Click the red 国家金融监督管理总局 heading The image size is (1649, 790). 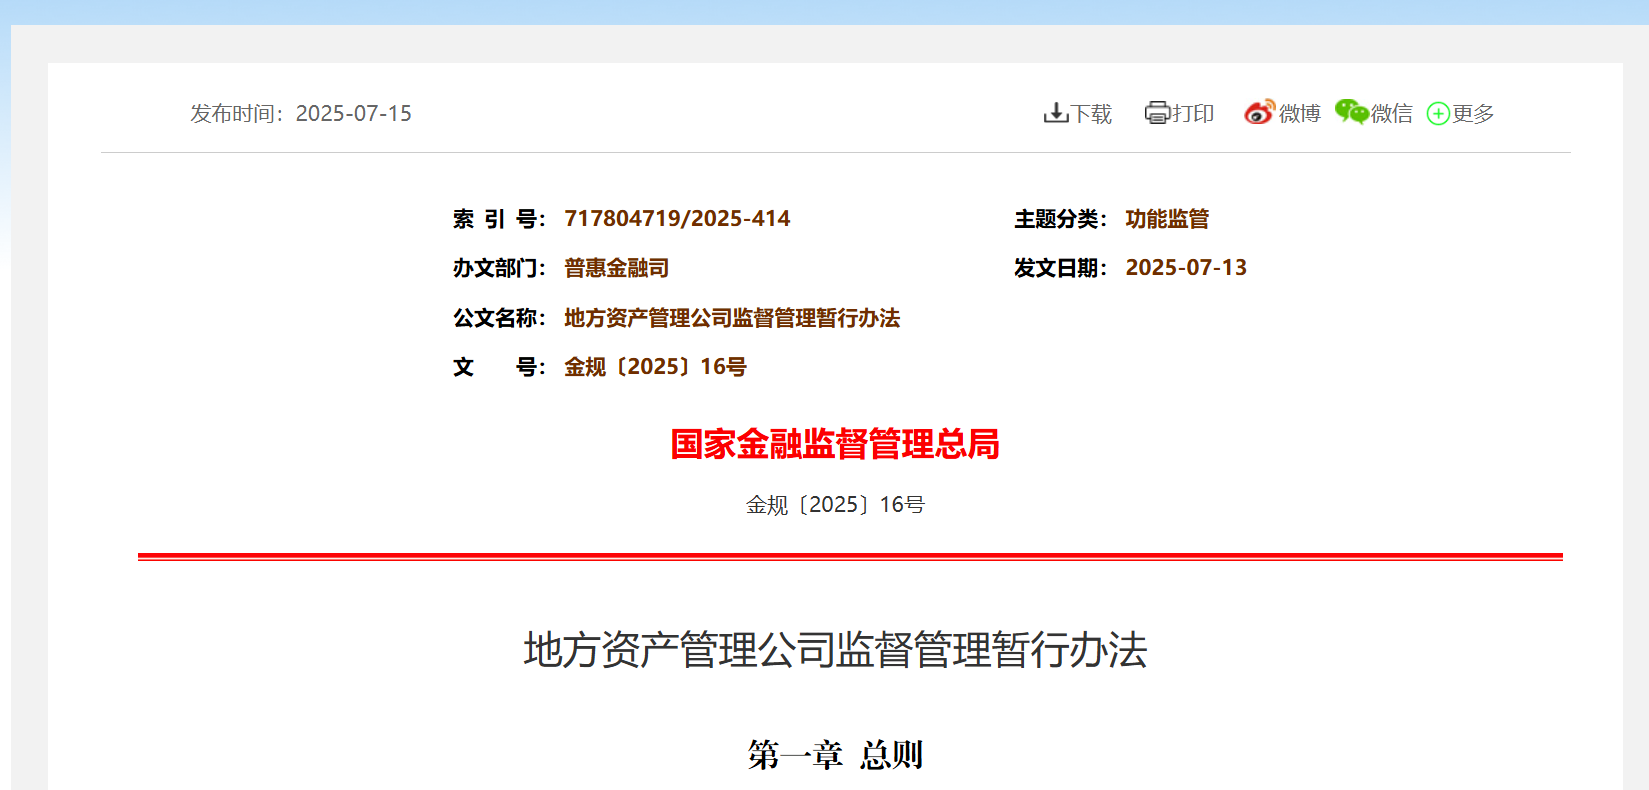(835, 444)
